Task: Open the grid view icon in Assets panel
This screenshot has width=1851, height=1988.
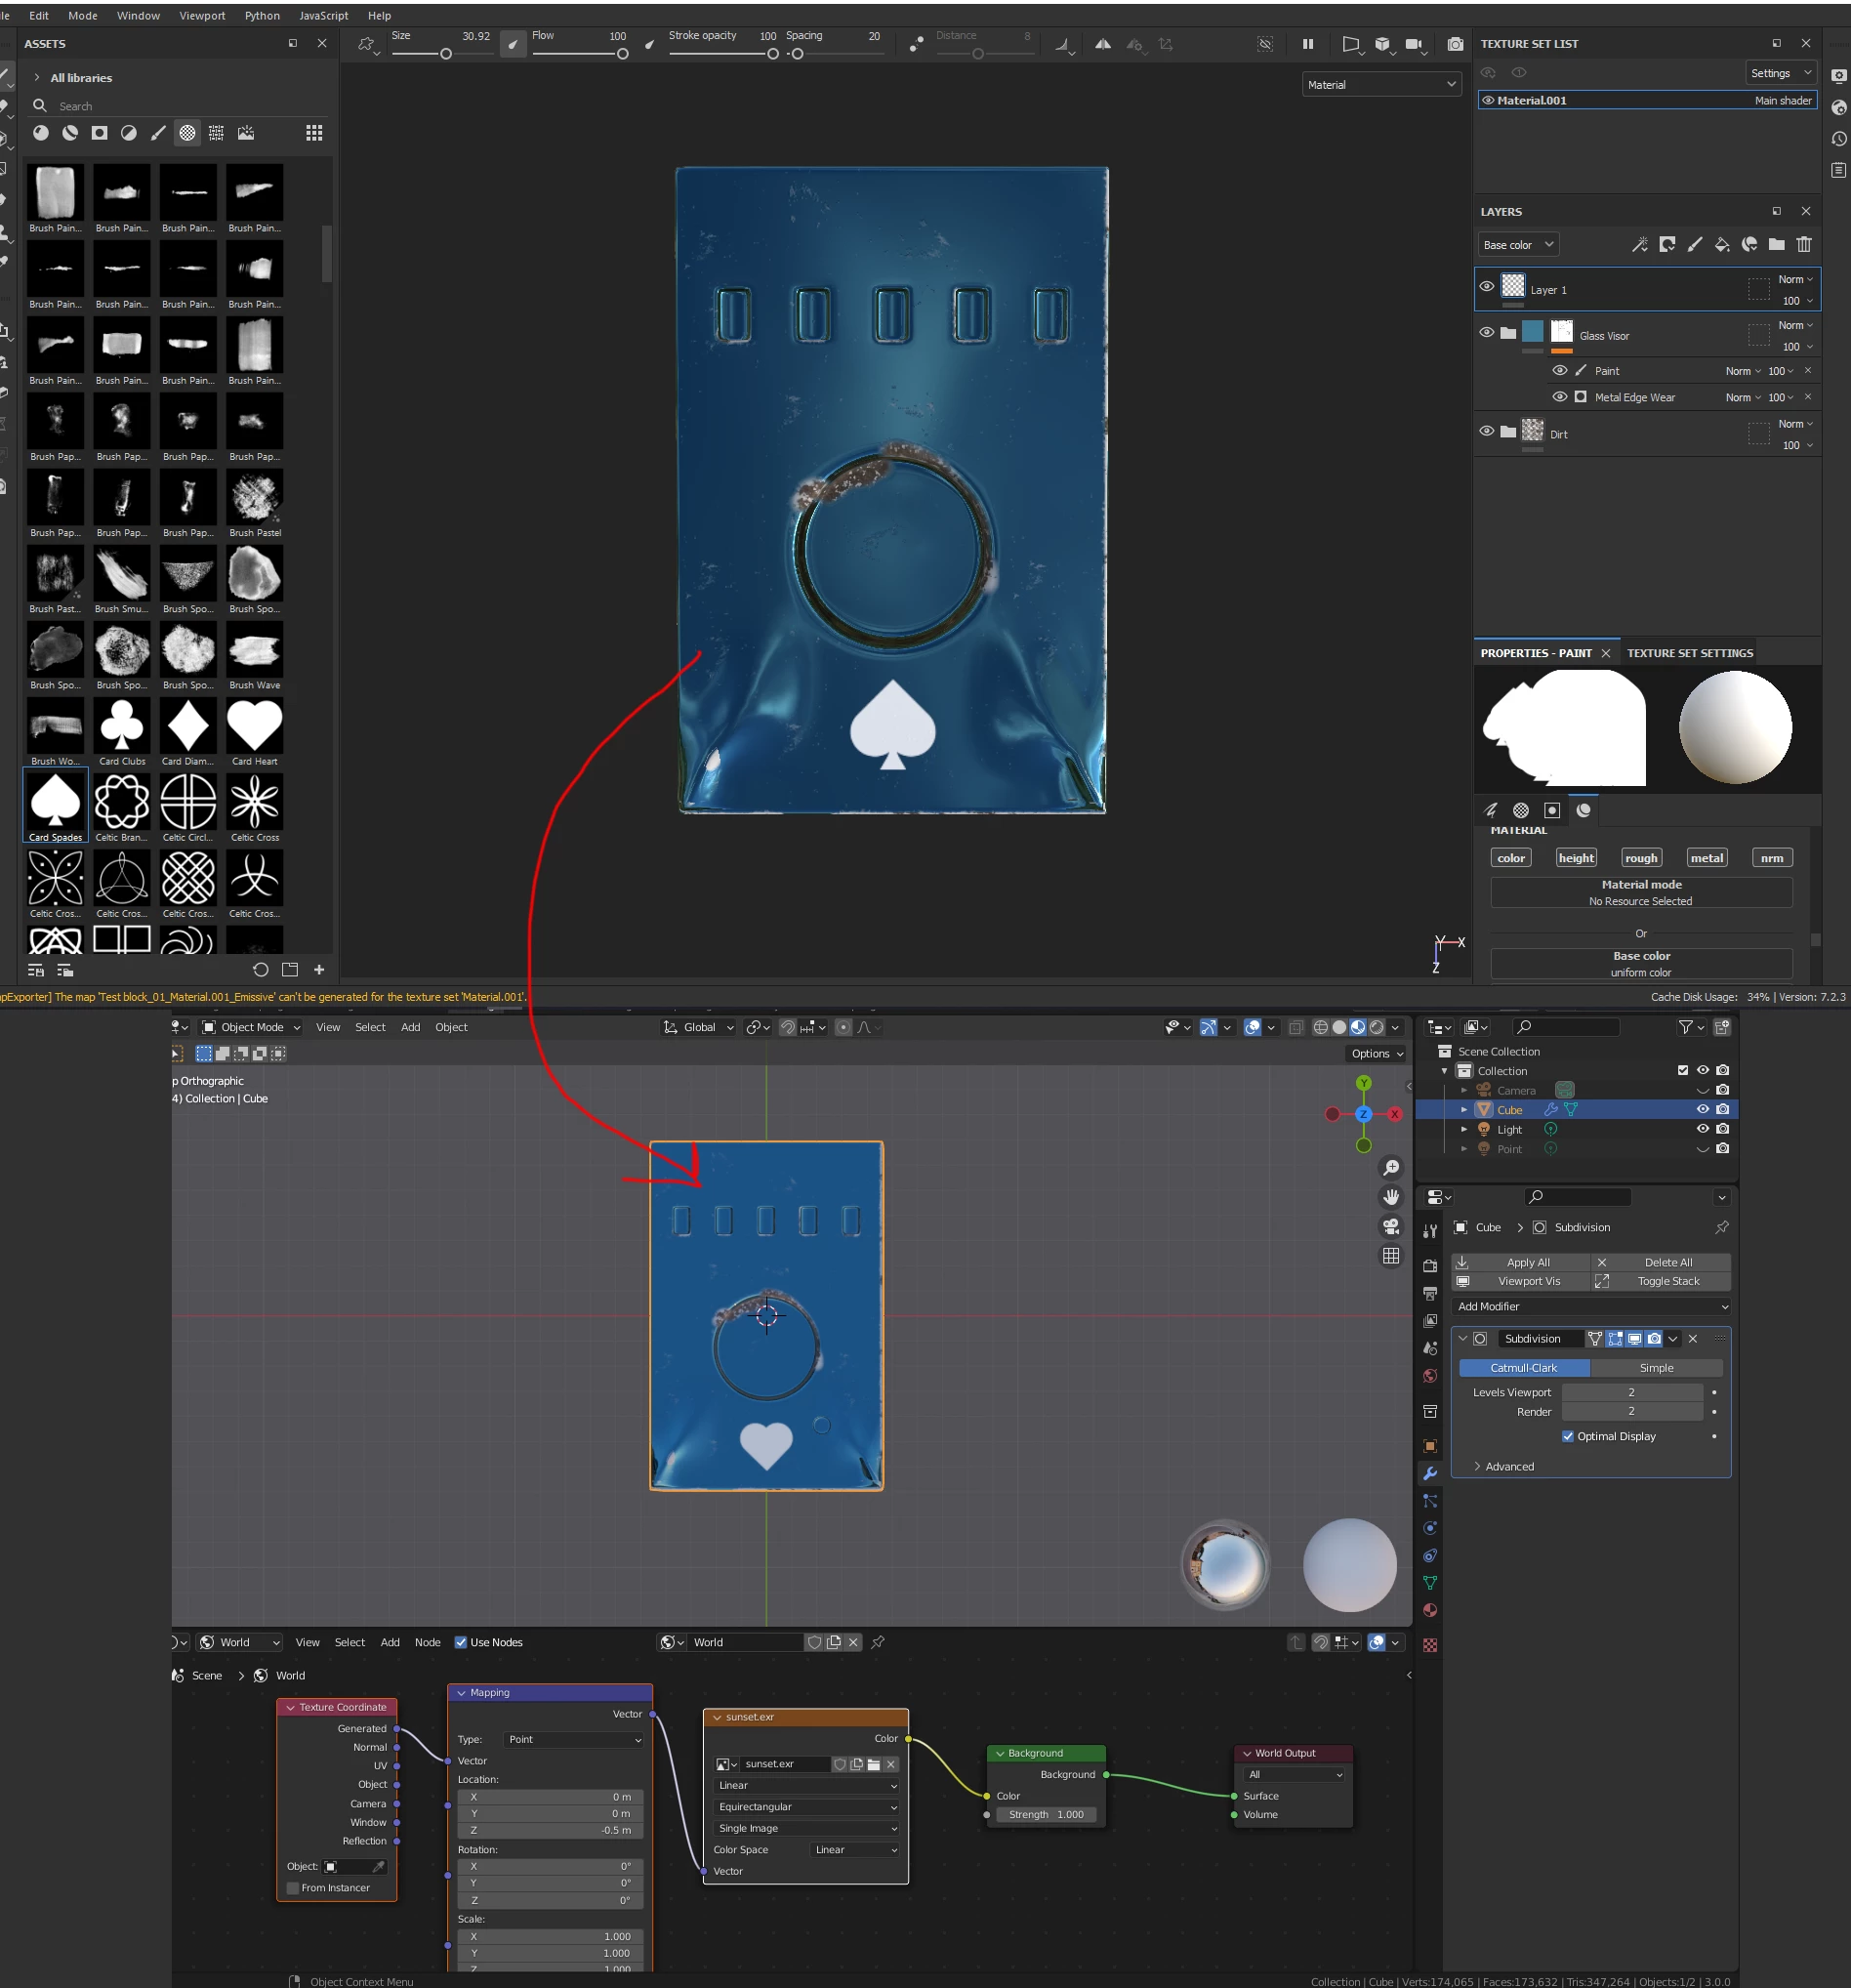Action: 314,133
